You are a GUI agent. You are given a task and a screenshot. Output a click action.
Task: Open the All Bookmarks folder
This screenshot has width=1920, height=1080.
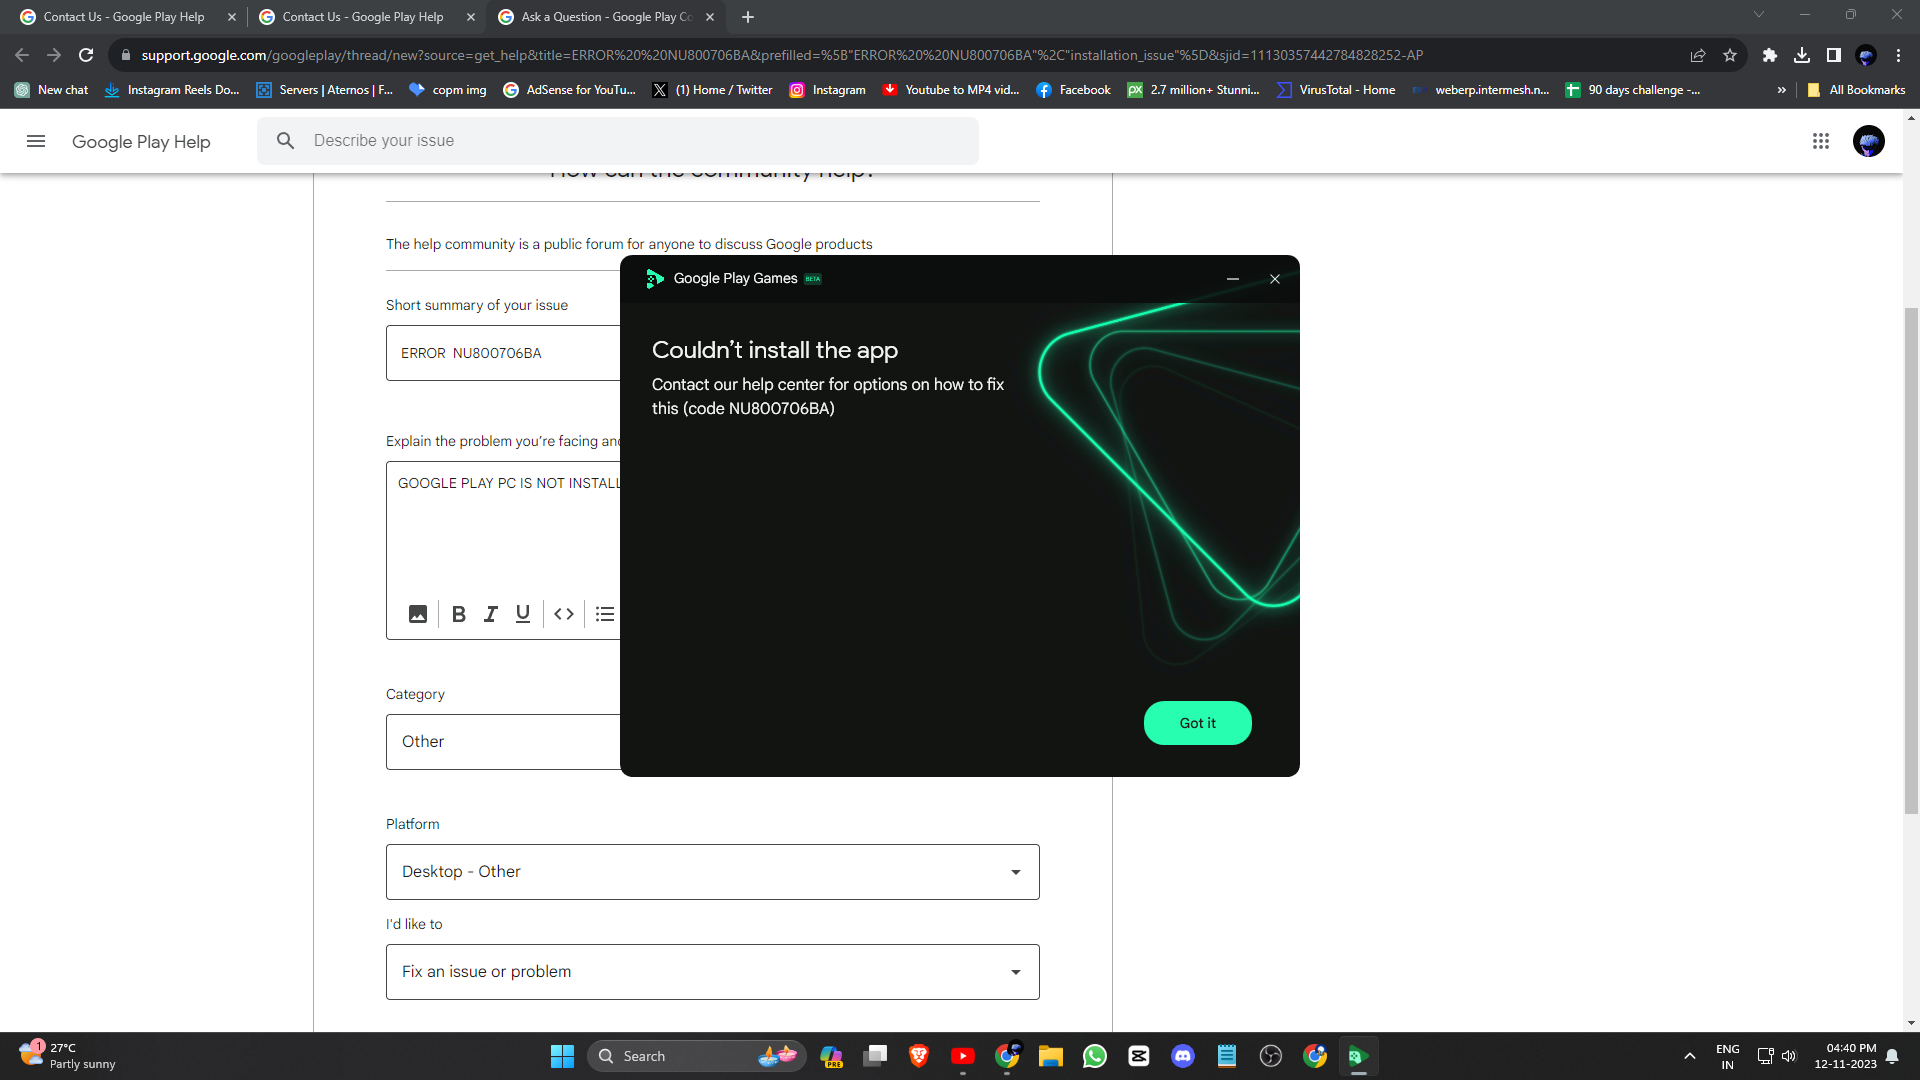[1856, 90]
